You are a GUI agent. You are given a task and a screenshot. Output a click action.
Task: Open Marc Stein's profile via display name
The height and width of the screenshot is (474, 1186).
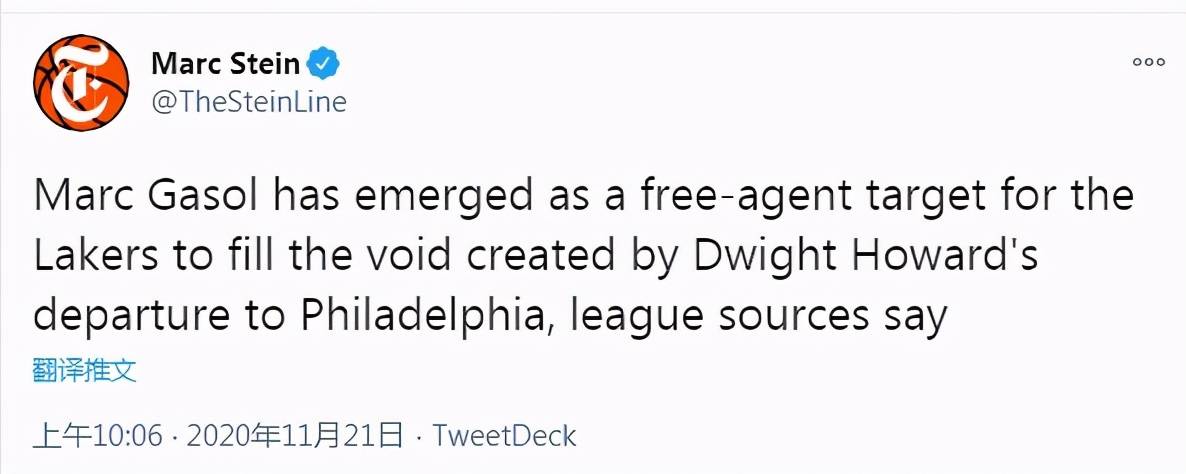click(x=225, y=64)
